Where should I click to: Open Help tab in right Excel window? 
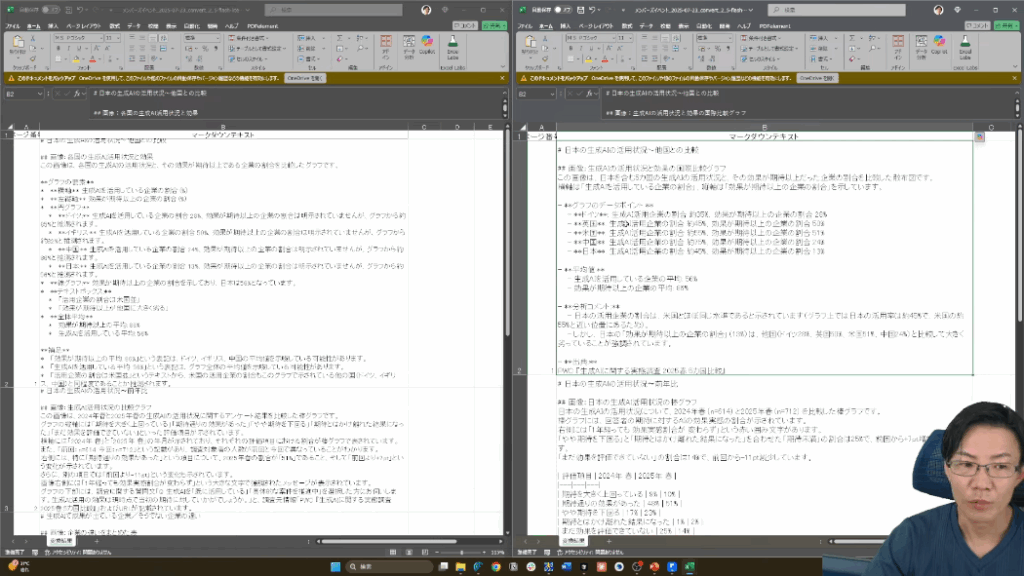click(744, 26)
